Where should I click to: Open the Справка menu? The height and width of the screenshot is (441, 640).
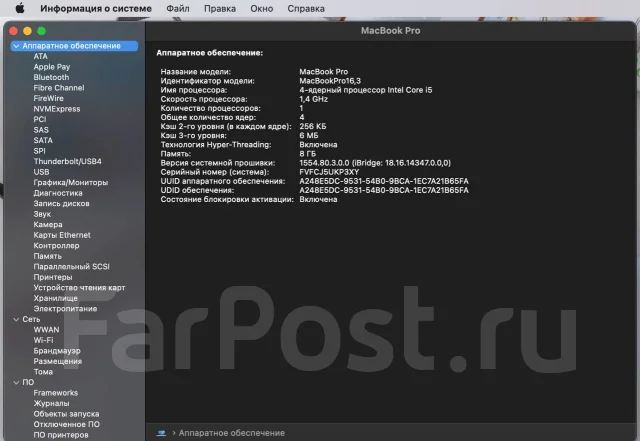point(306,9)
